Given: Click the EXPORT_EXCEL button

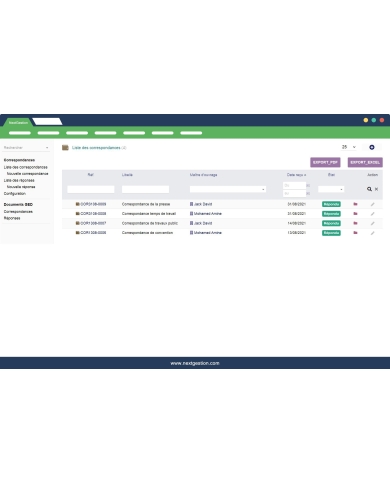Looking at the screenshot, I should (x=365, y=162).
